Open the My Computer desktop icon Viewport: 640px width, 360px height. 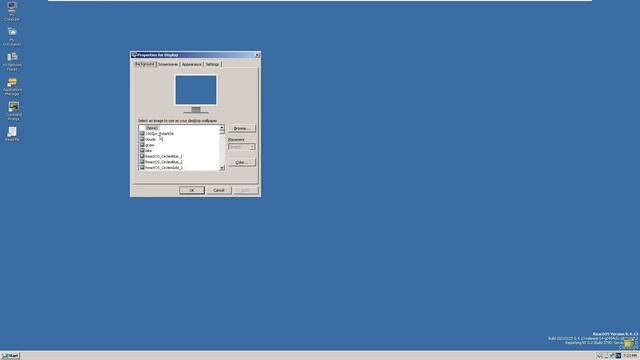(x=12, y=11)
